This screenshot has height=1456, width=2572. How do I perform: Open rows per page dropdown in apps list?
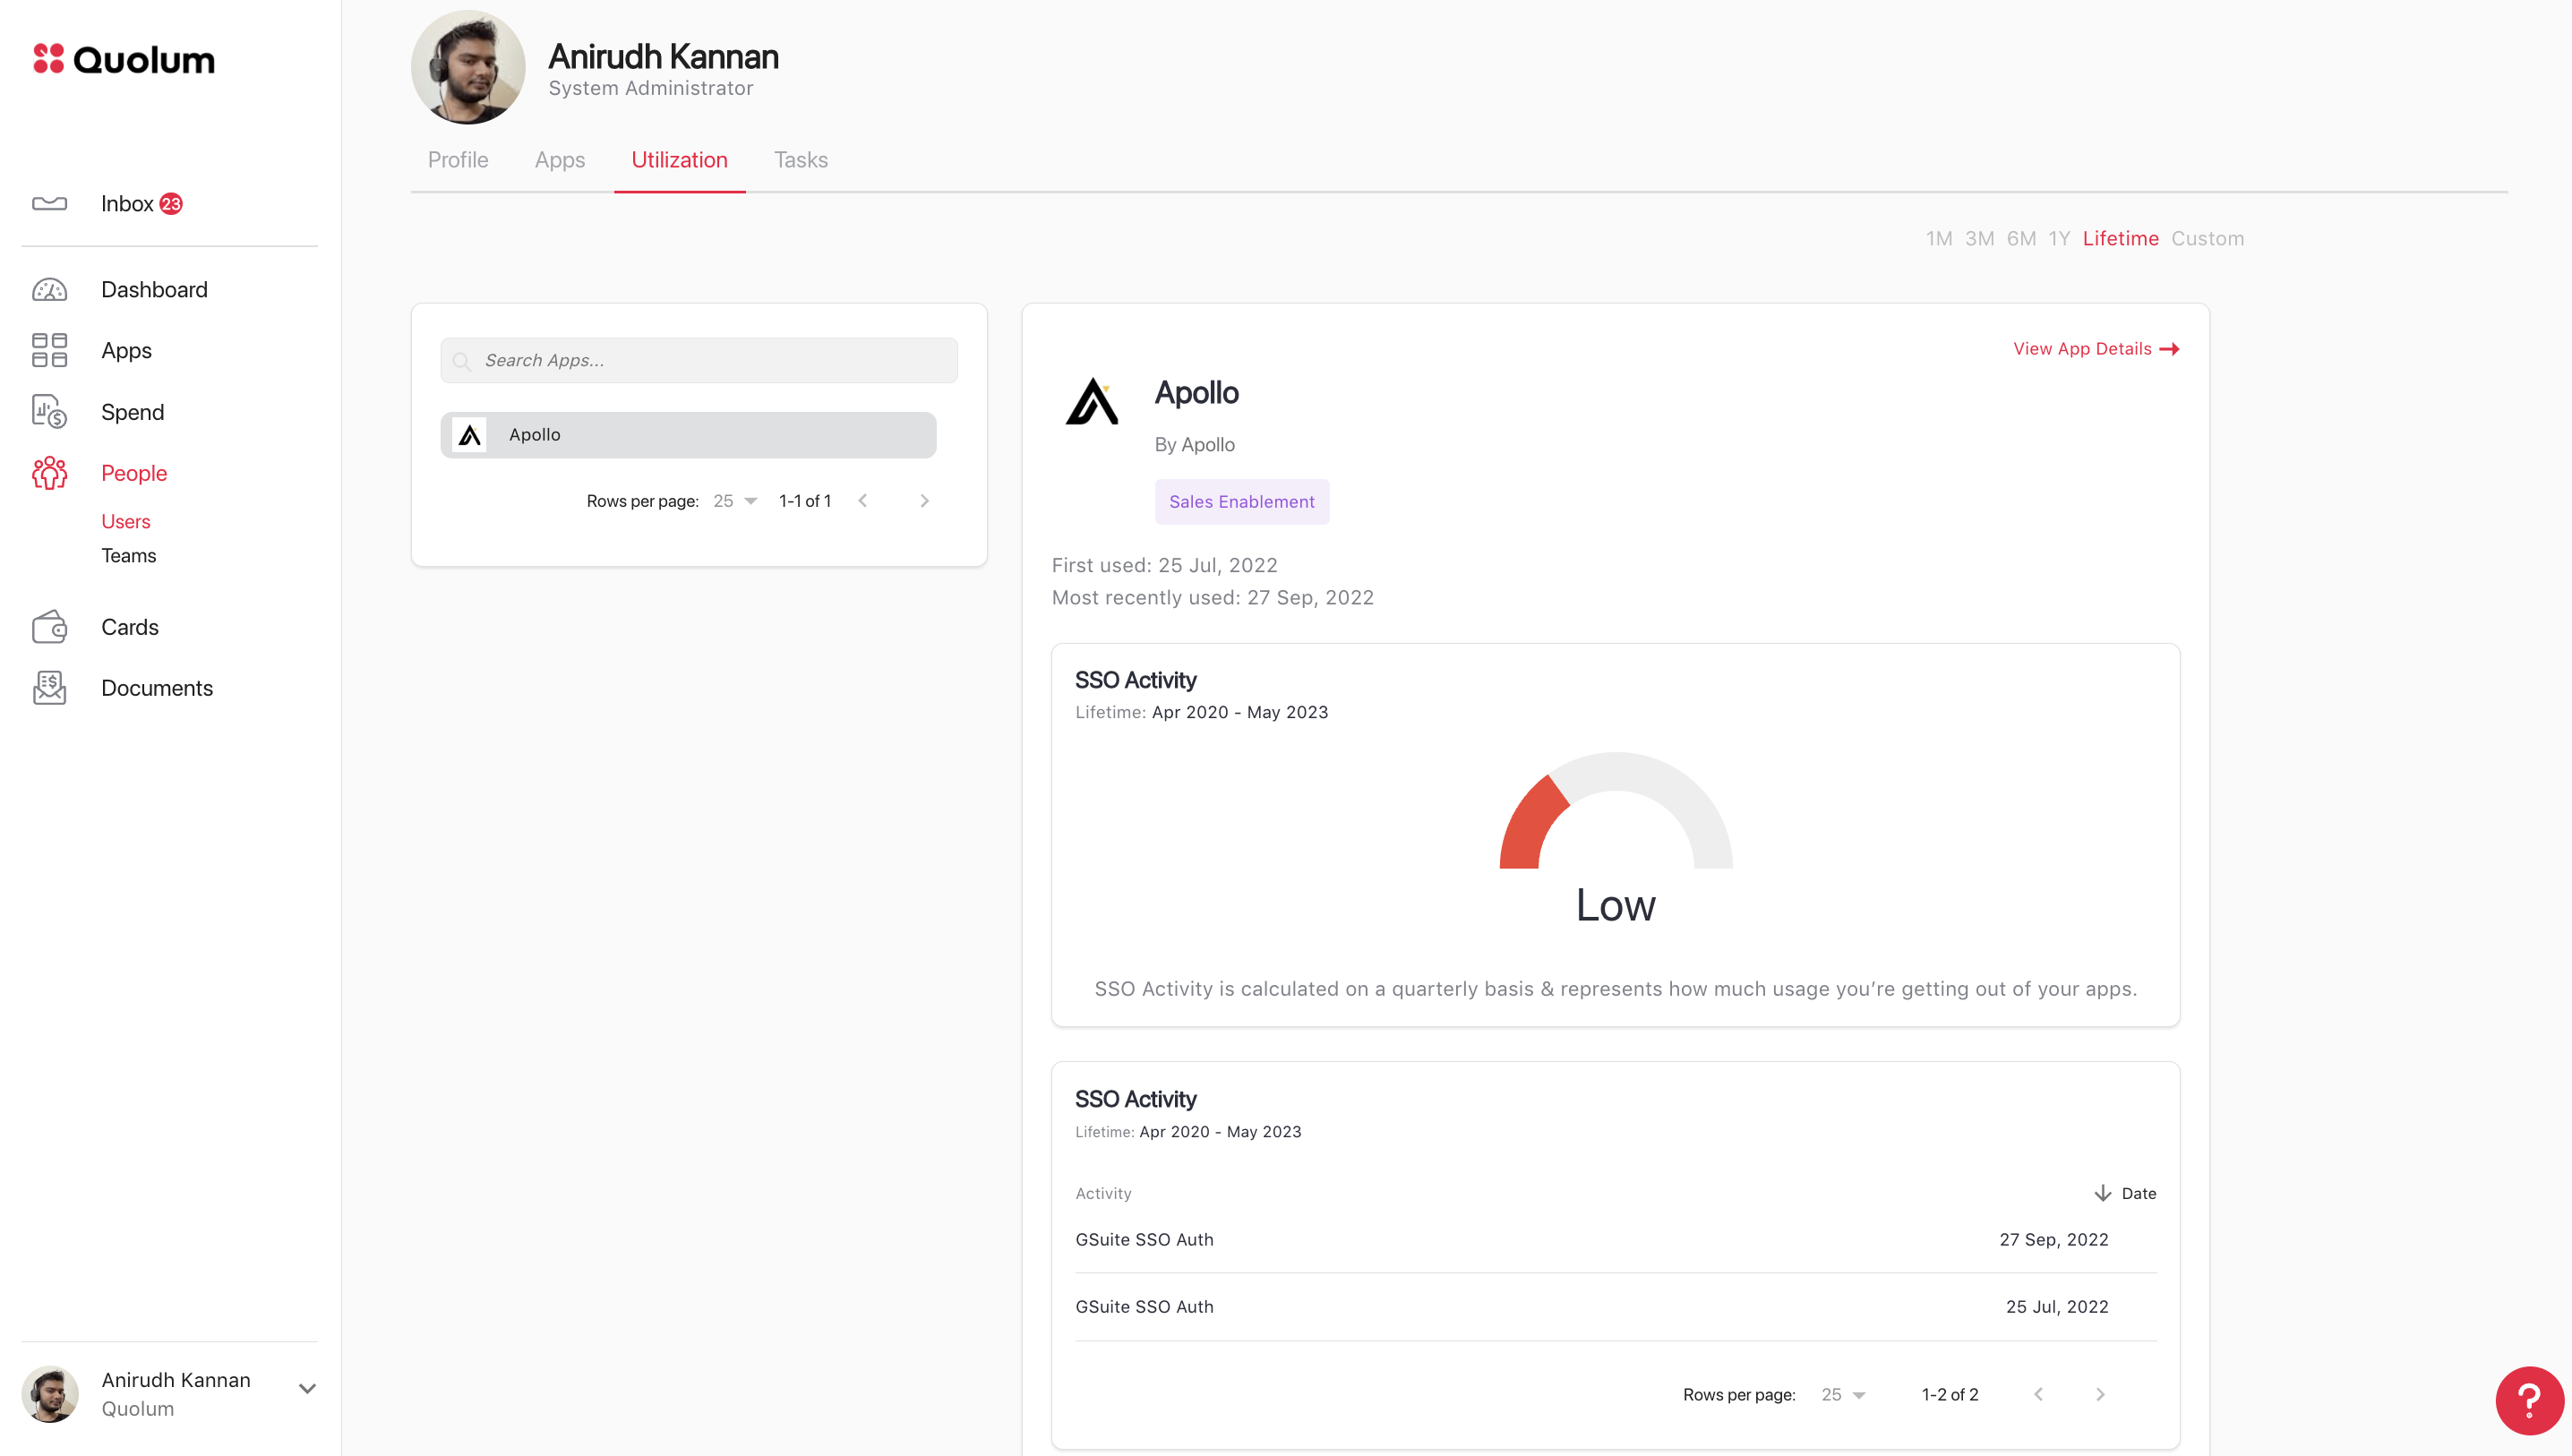[x=736, y=501]
